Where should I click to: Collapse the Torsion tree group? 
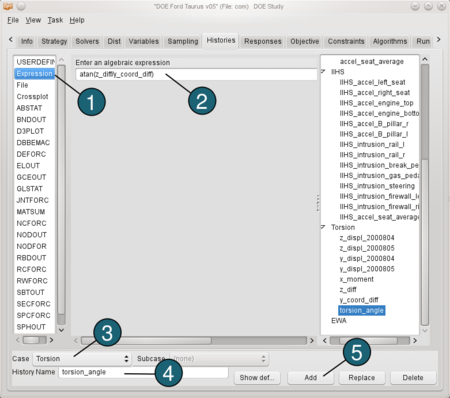323,227
